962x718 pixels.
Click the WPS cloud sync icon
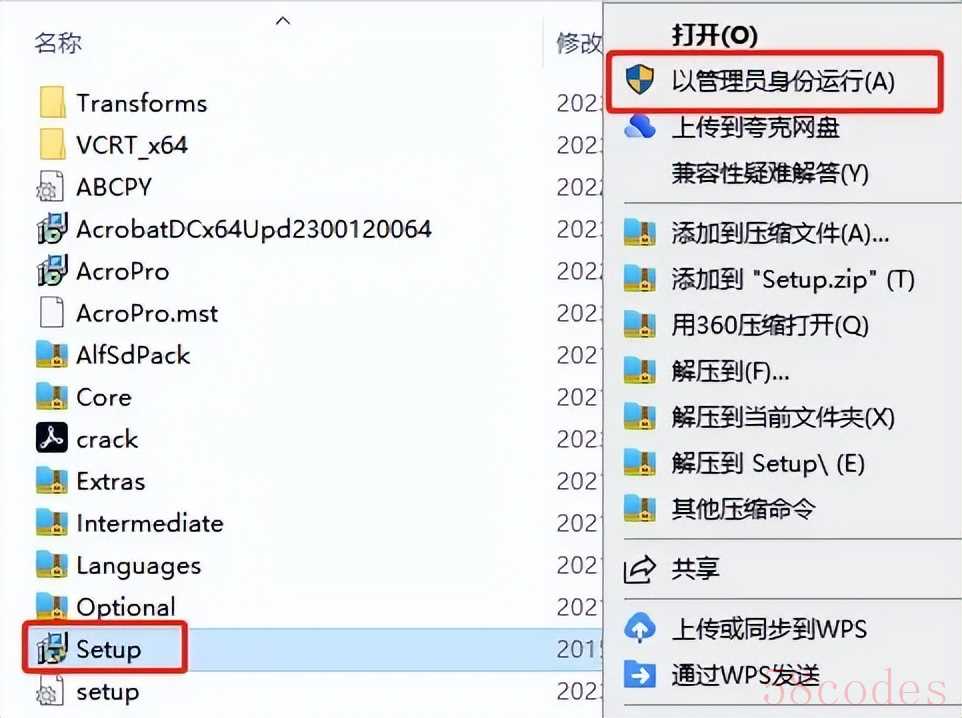click(x=639, y=628)
